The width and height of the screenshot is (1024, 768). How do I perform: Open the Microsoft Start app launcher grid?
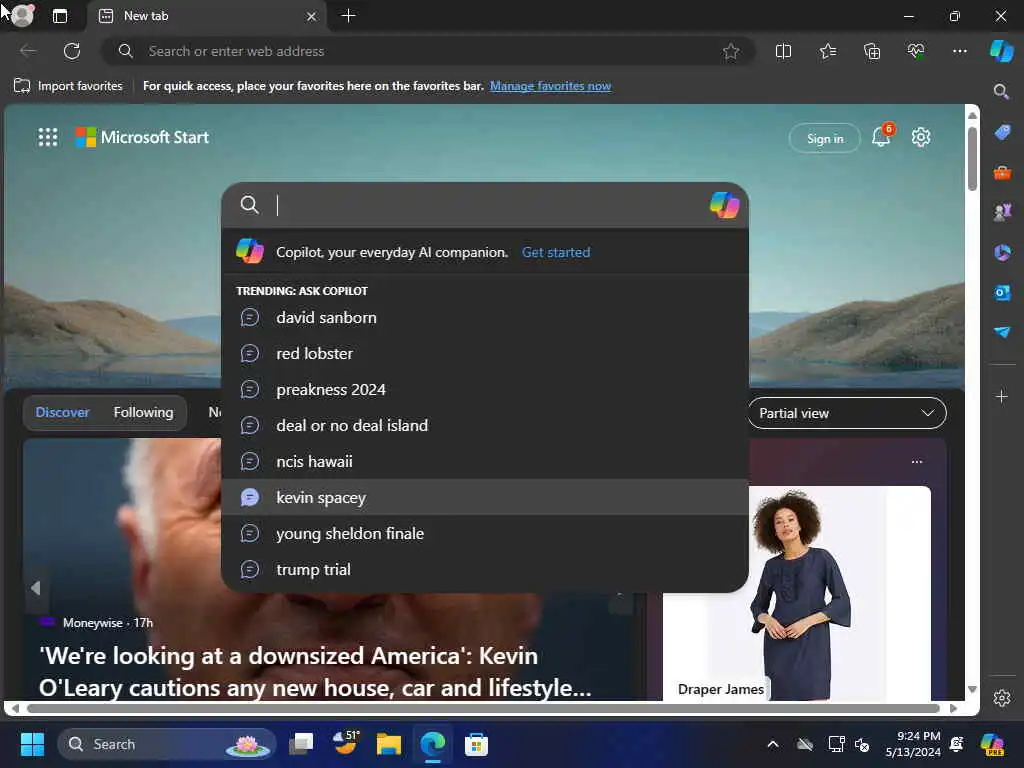coord(48,137)
